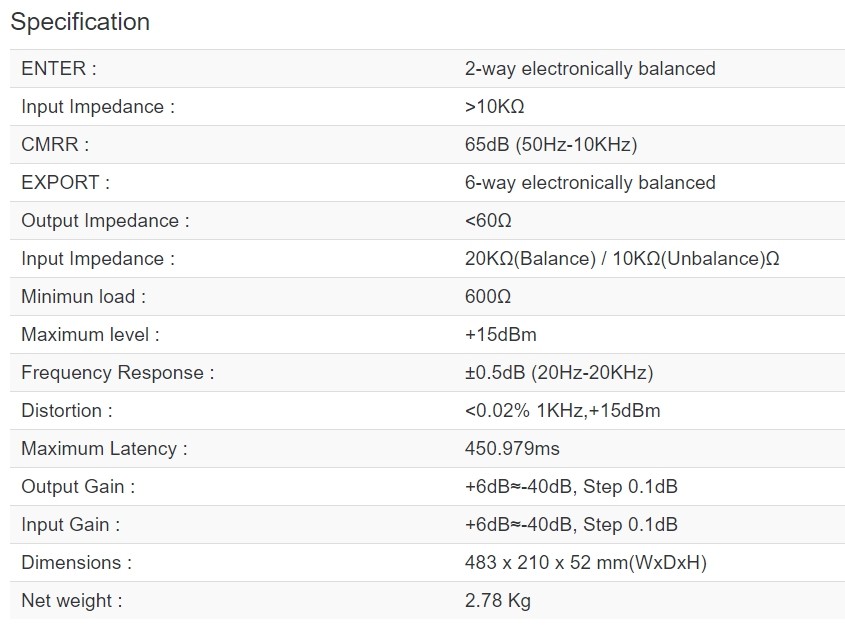The height and width of the screenshot is (628, 845).
Task: Click the CMRR row label
Action: tap(55, 145)
